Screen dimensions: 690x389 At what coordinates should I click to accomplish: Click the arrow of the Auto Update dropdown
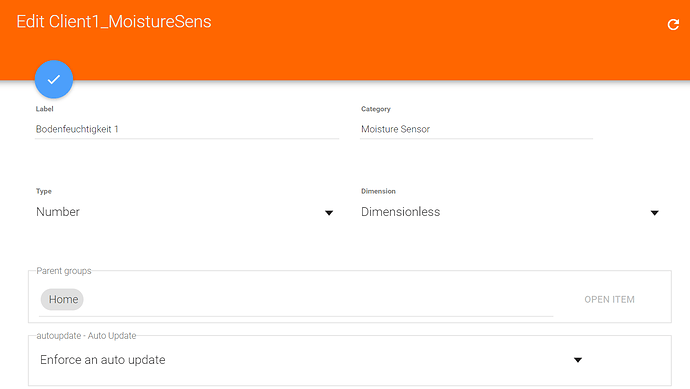click(578, 360)
